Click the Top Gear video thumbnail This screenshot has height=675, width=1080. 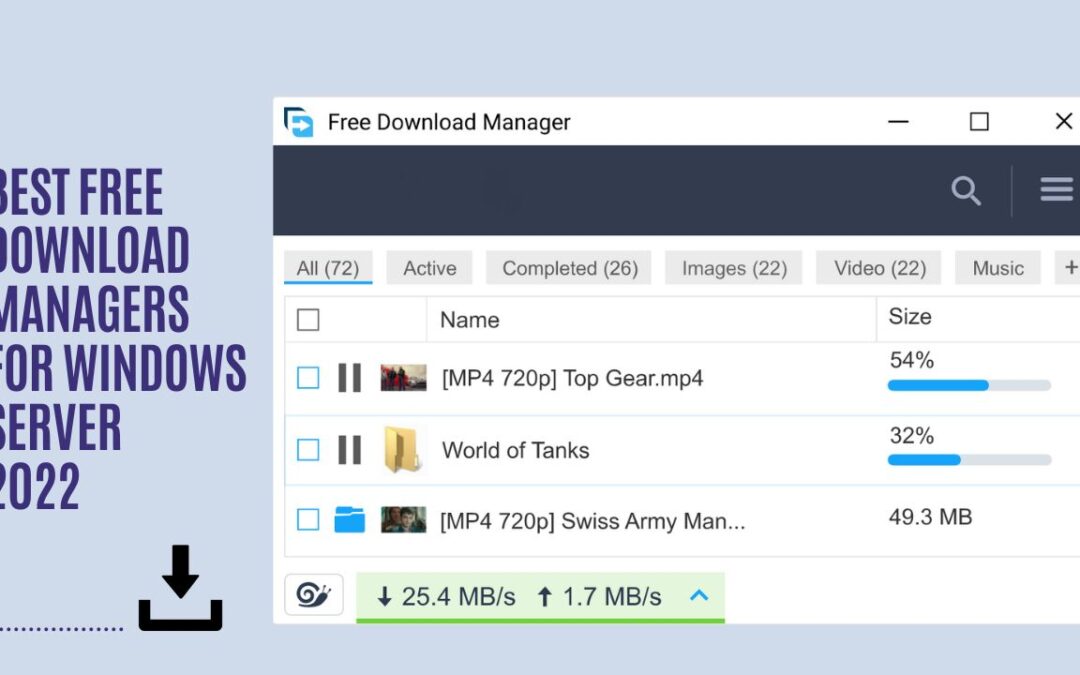click(x=404, y=378)
